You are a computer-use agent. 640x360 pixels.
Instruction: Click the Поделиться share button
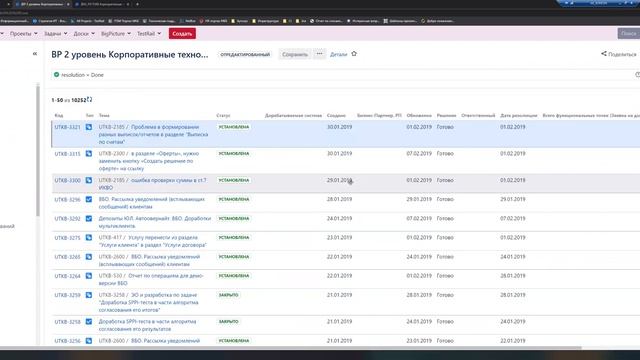[619, 54]
